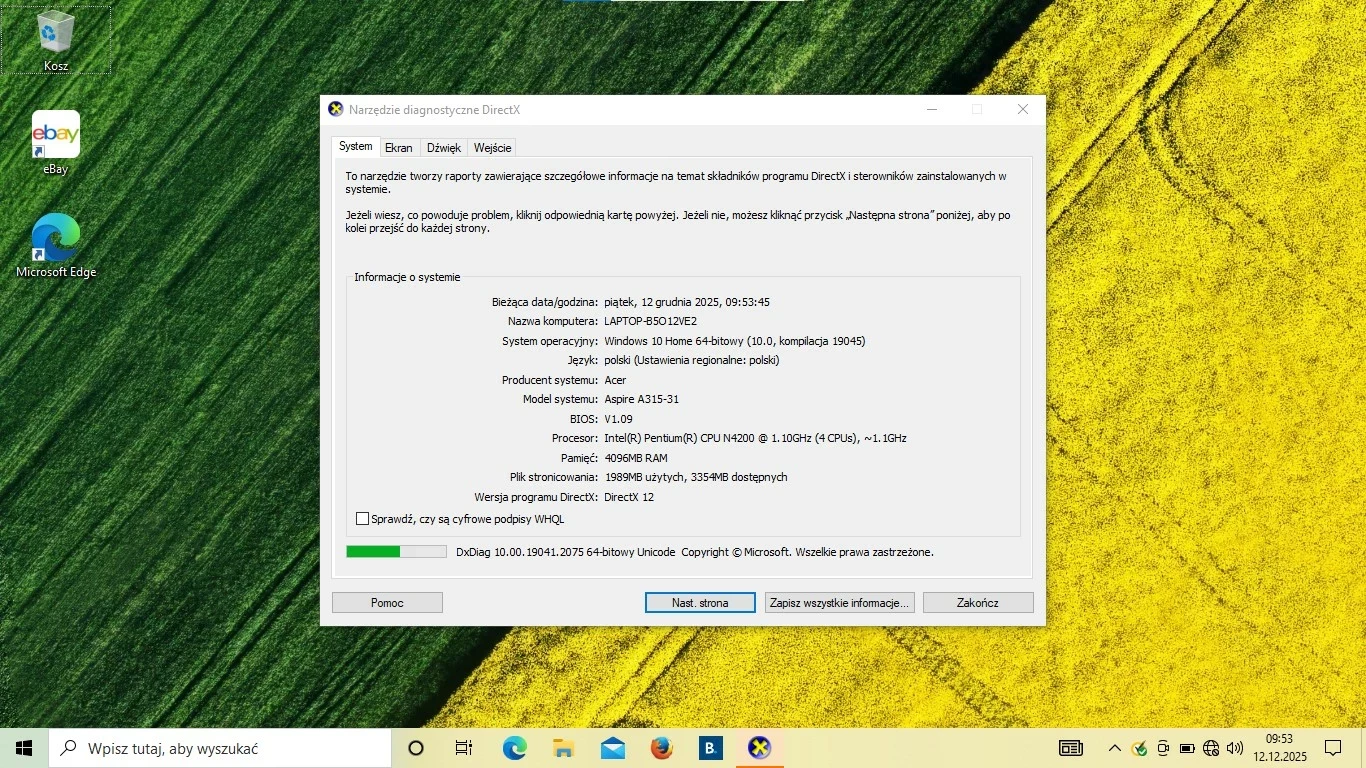Launch Firefox from the taskbar
The height and width of the screenshot is (768, 1366).
pyautogui.click(x=661, y=747)
